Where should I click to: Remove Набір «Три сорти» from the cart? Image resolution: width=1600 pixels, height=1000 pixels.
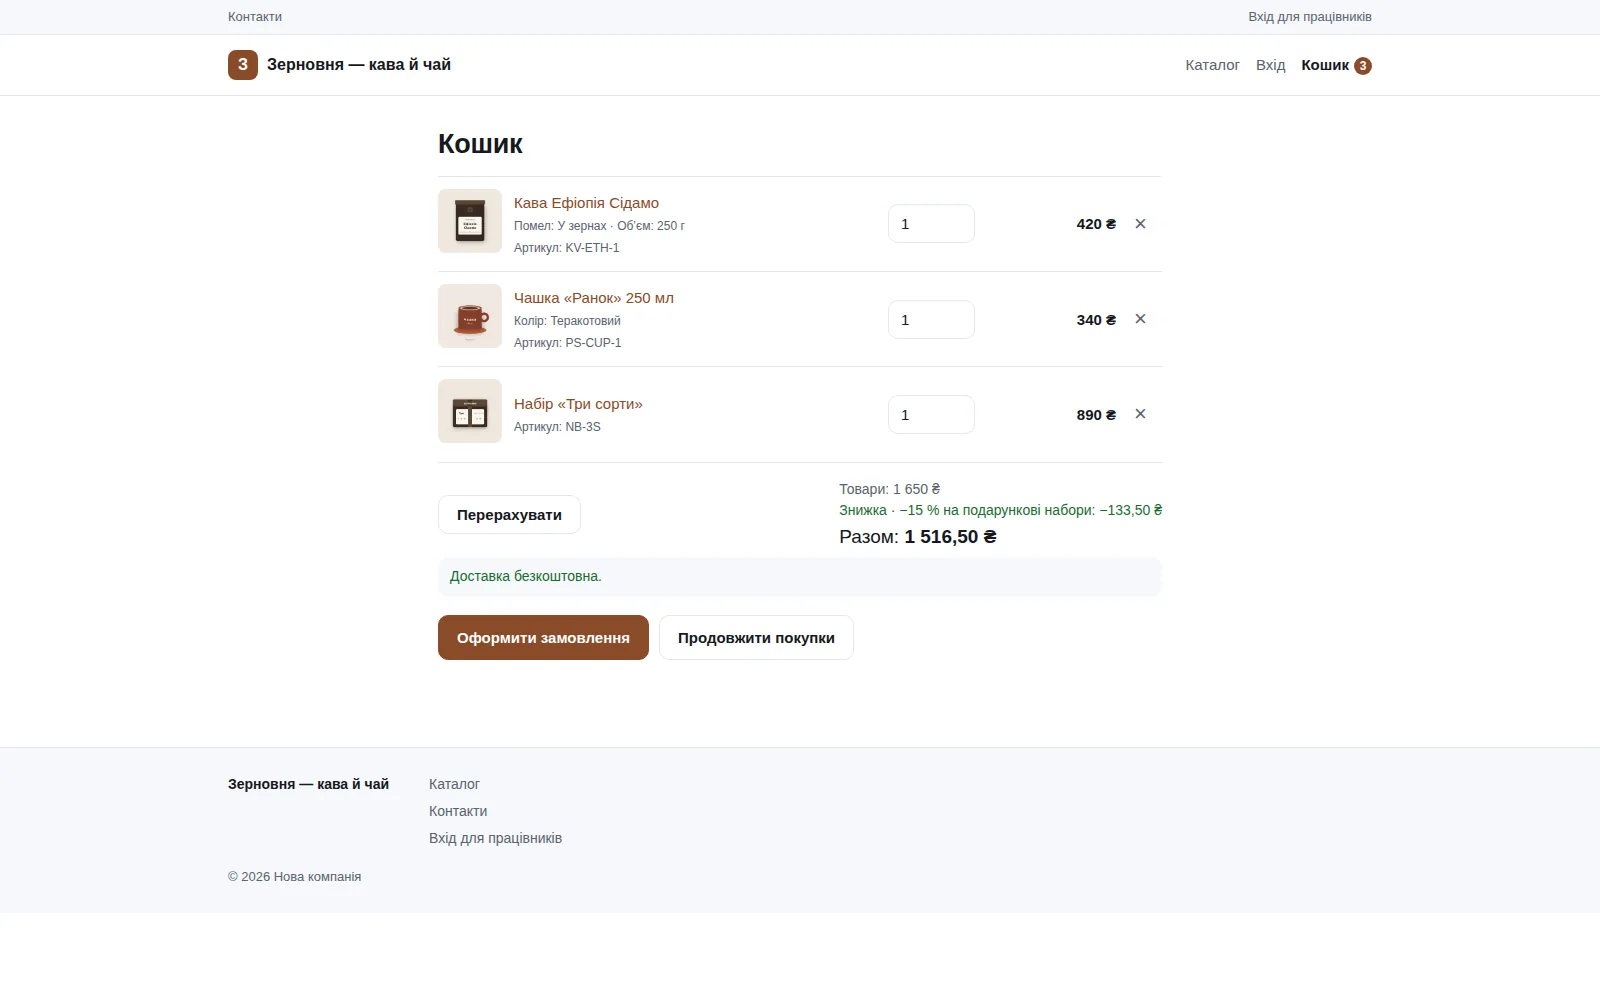(x=1140, y=414)
